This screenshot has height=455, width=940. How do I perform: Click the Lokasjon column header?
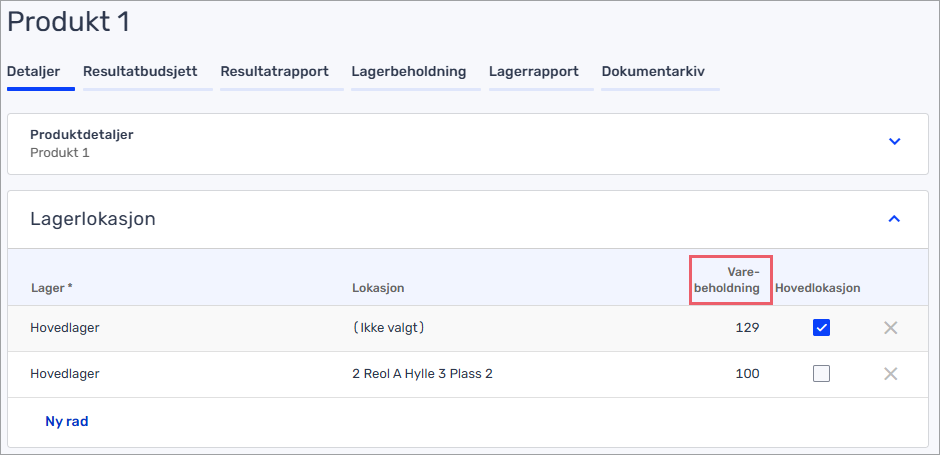378,288
